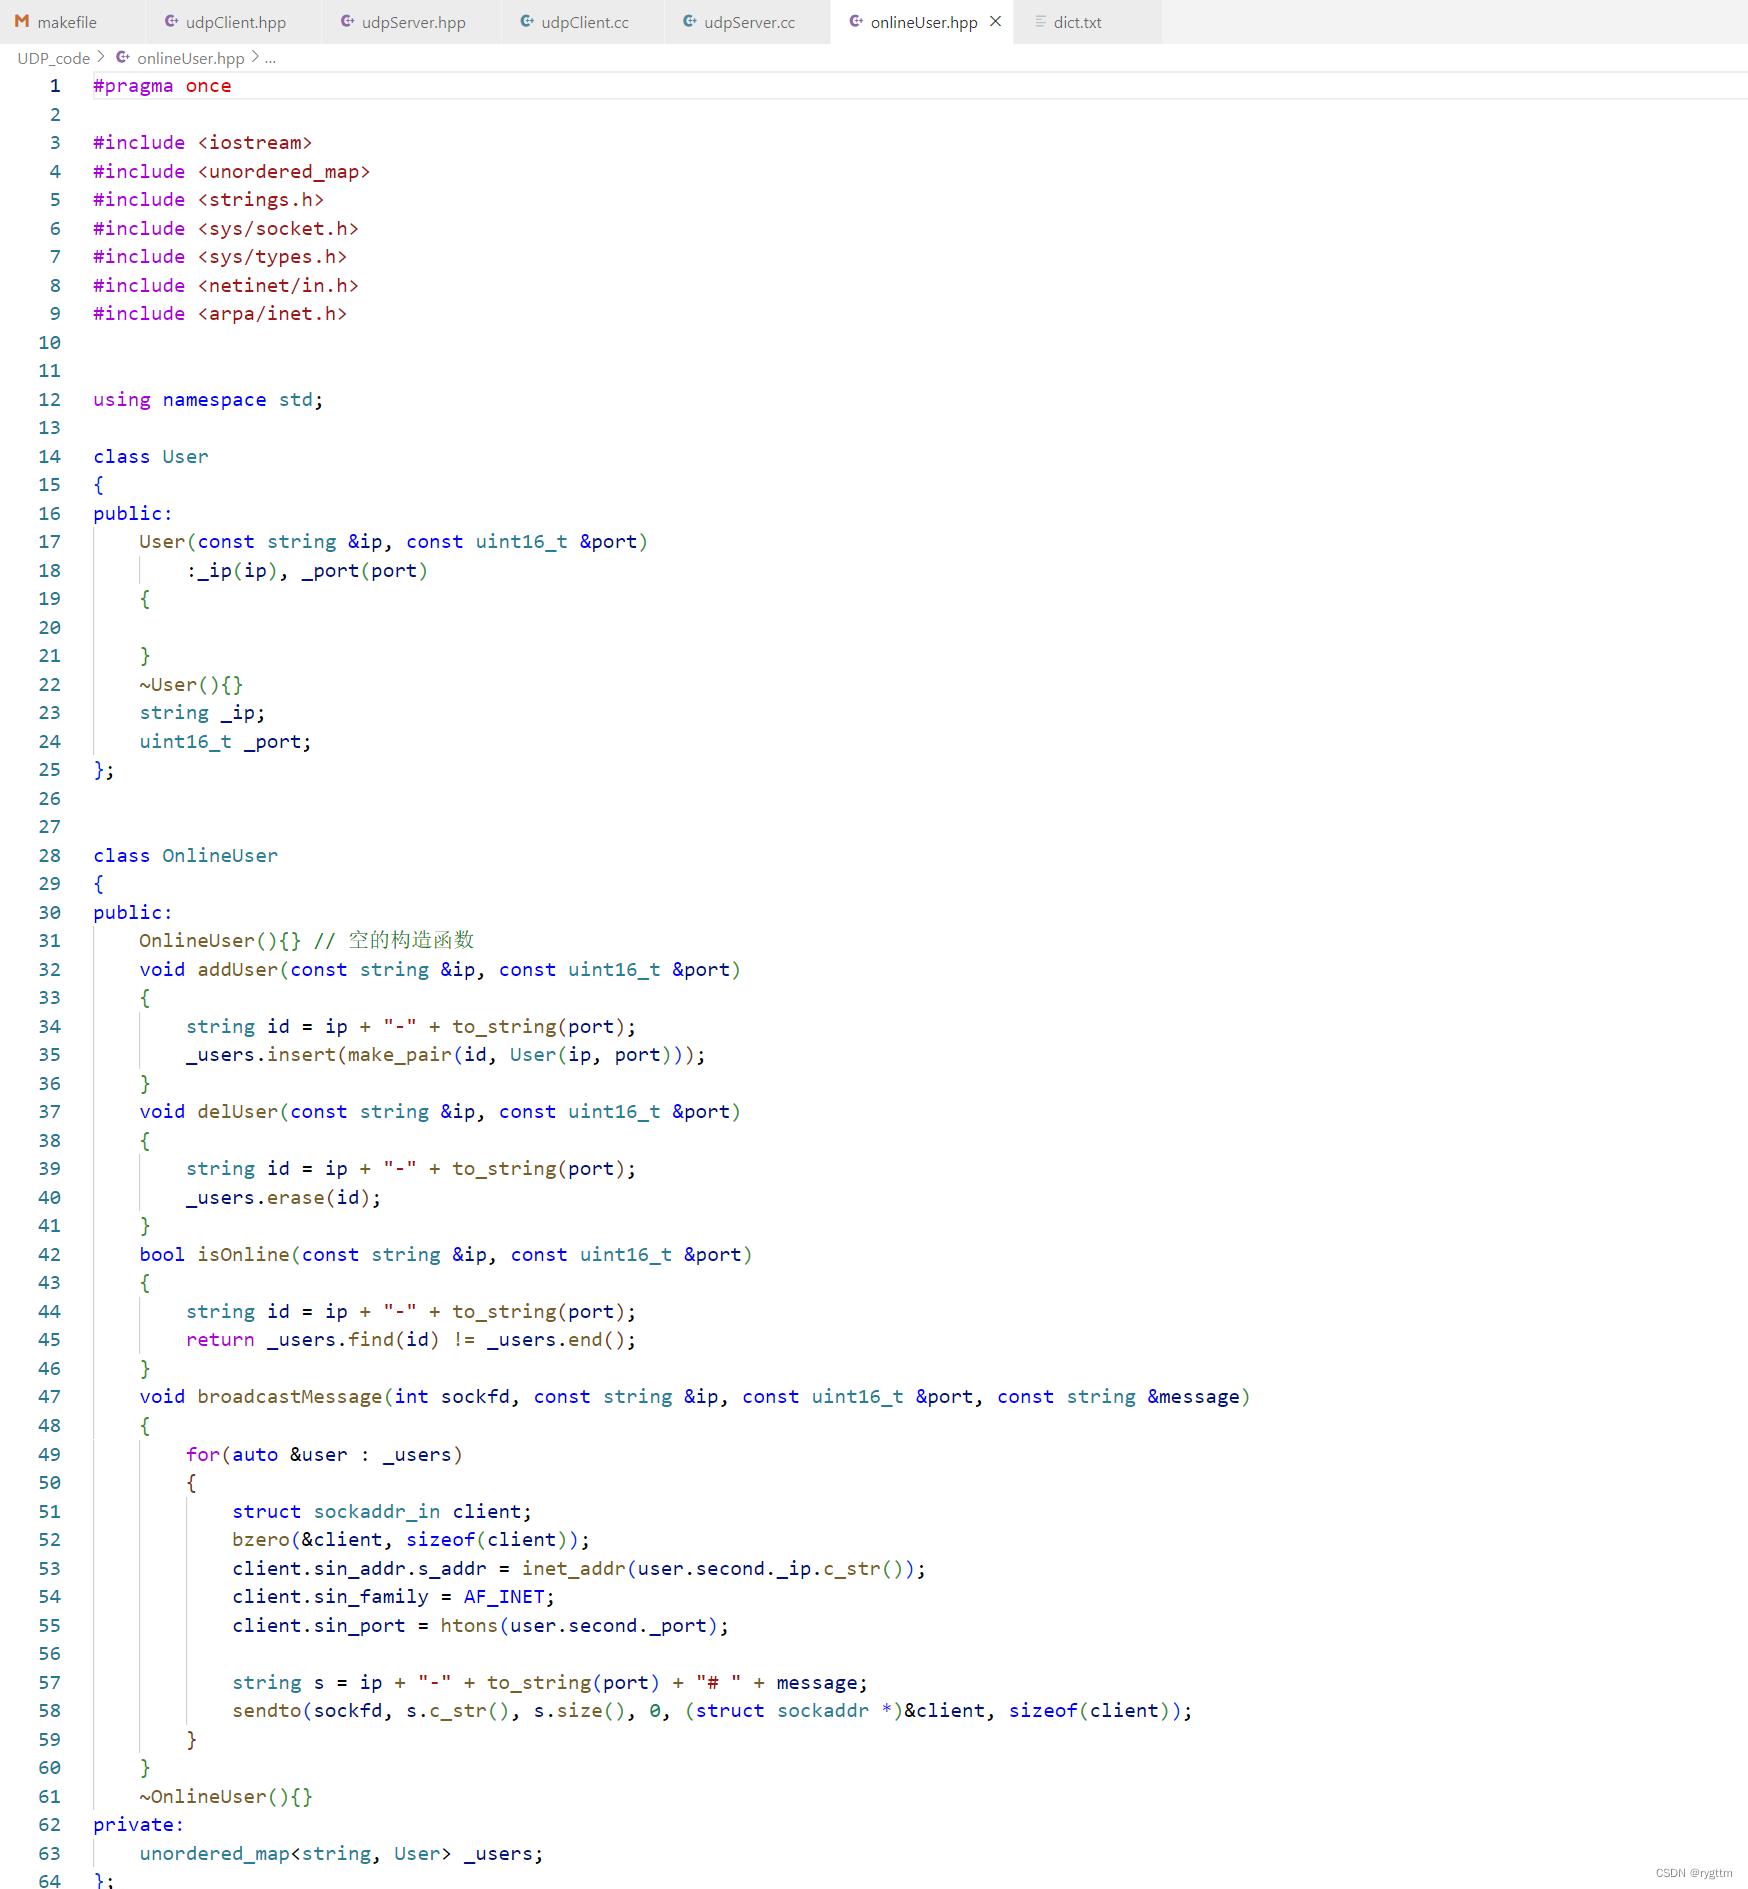The width and height of the screenshot is (1748, 1889).
Task: Click '#include <sys/types.h>' text
Action: [x=220, y=257]
